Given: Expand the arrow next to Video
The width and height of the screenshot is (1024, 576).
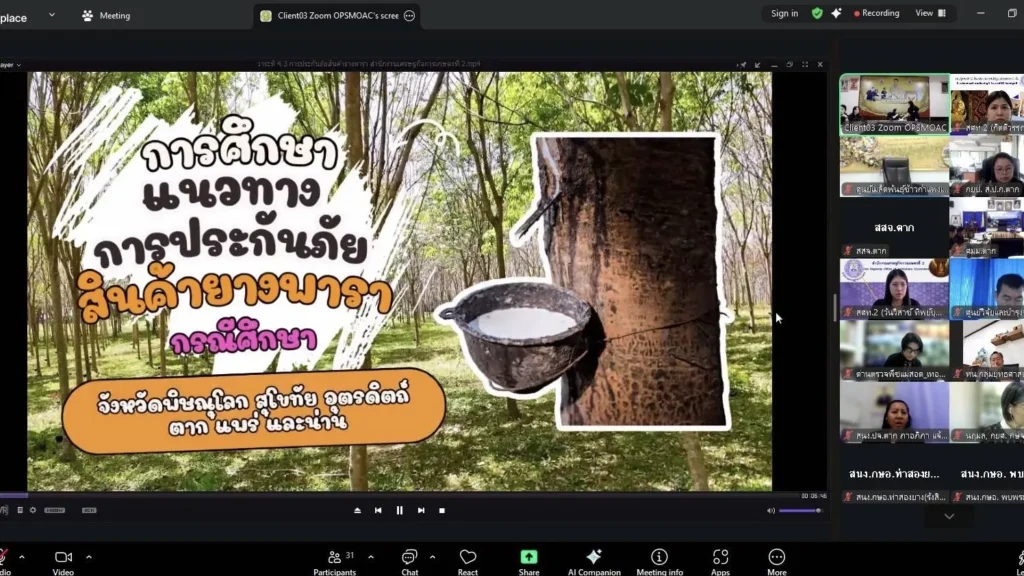Looking at the screenshot, I should click(x=89, y=557).
